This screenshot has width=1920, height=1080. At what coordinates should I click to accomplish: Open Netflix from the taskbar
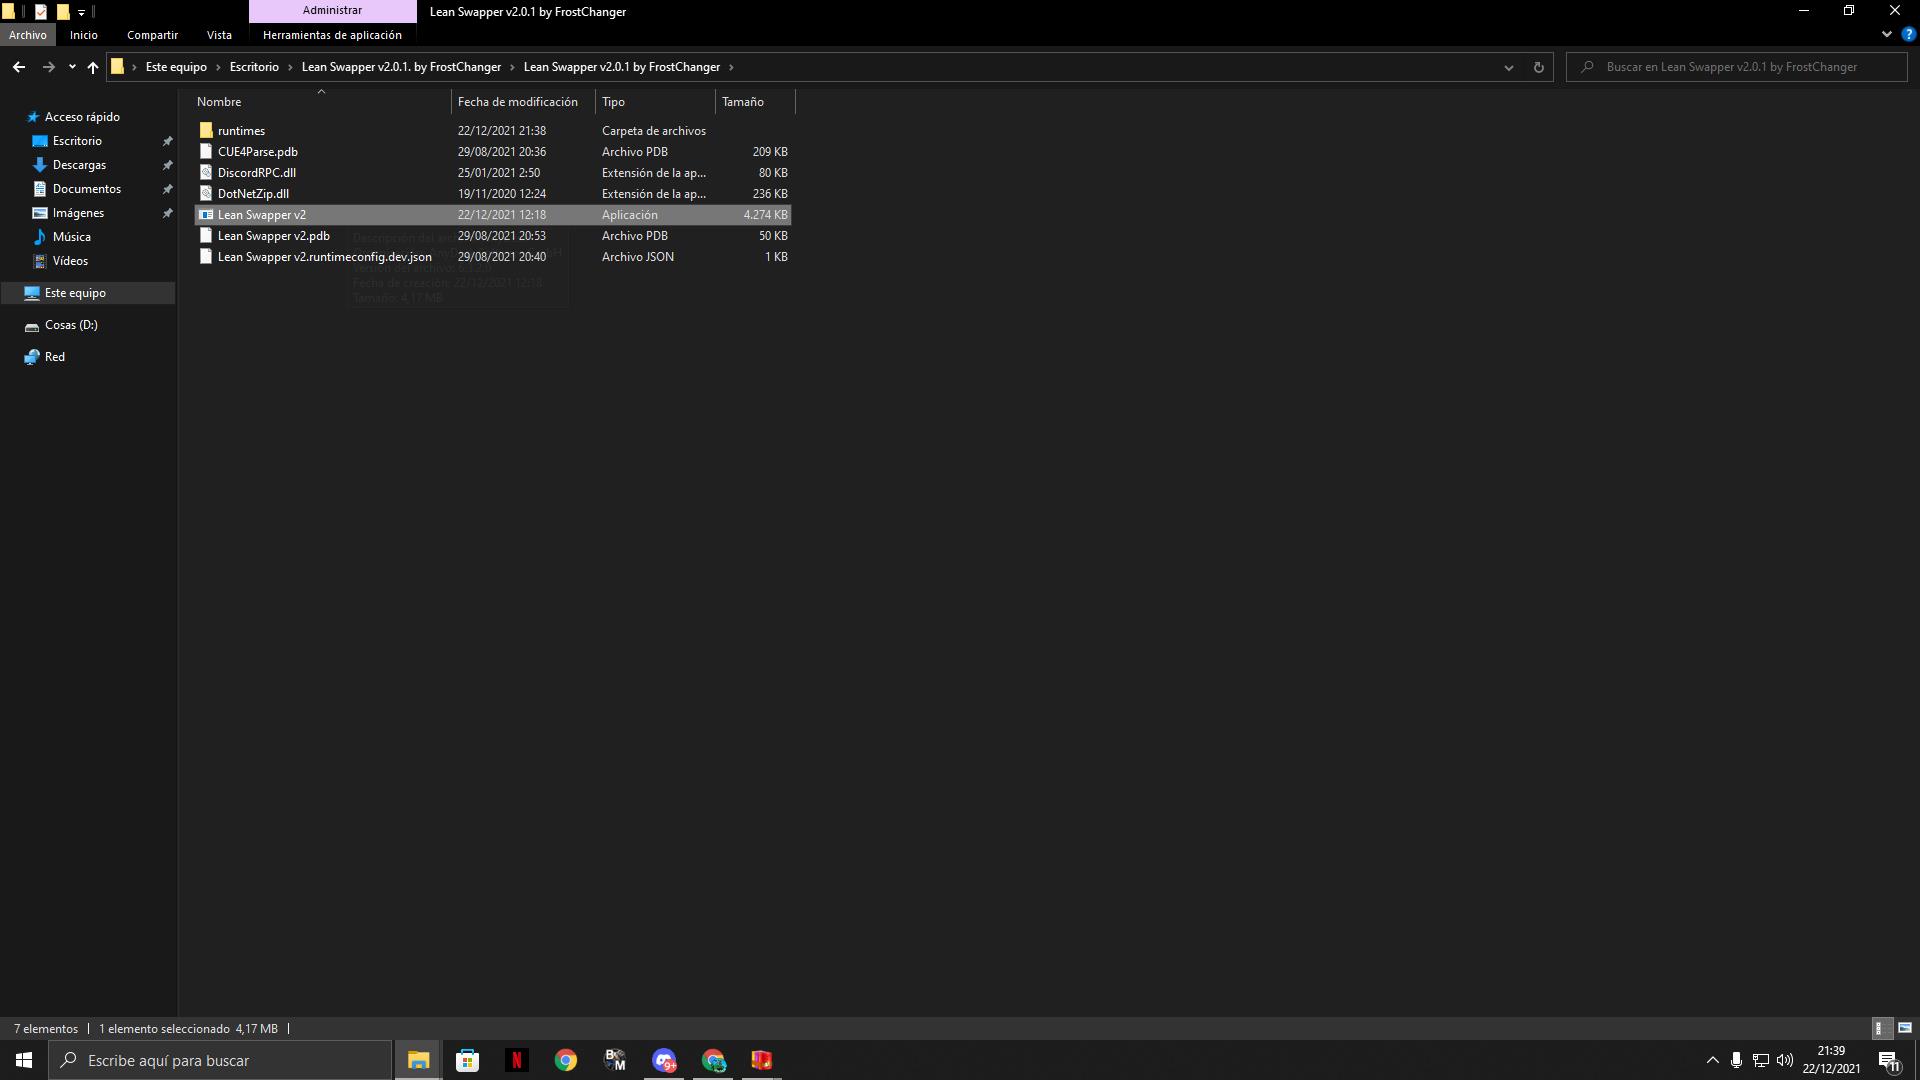[516, 1060]
